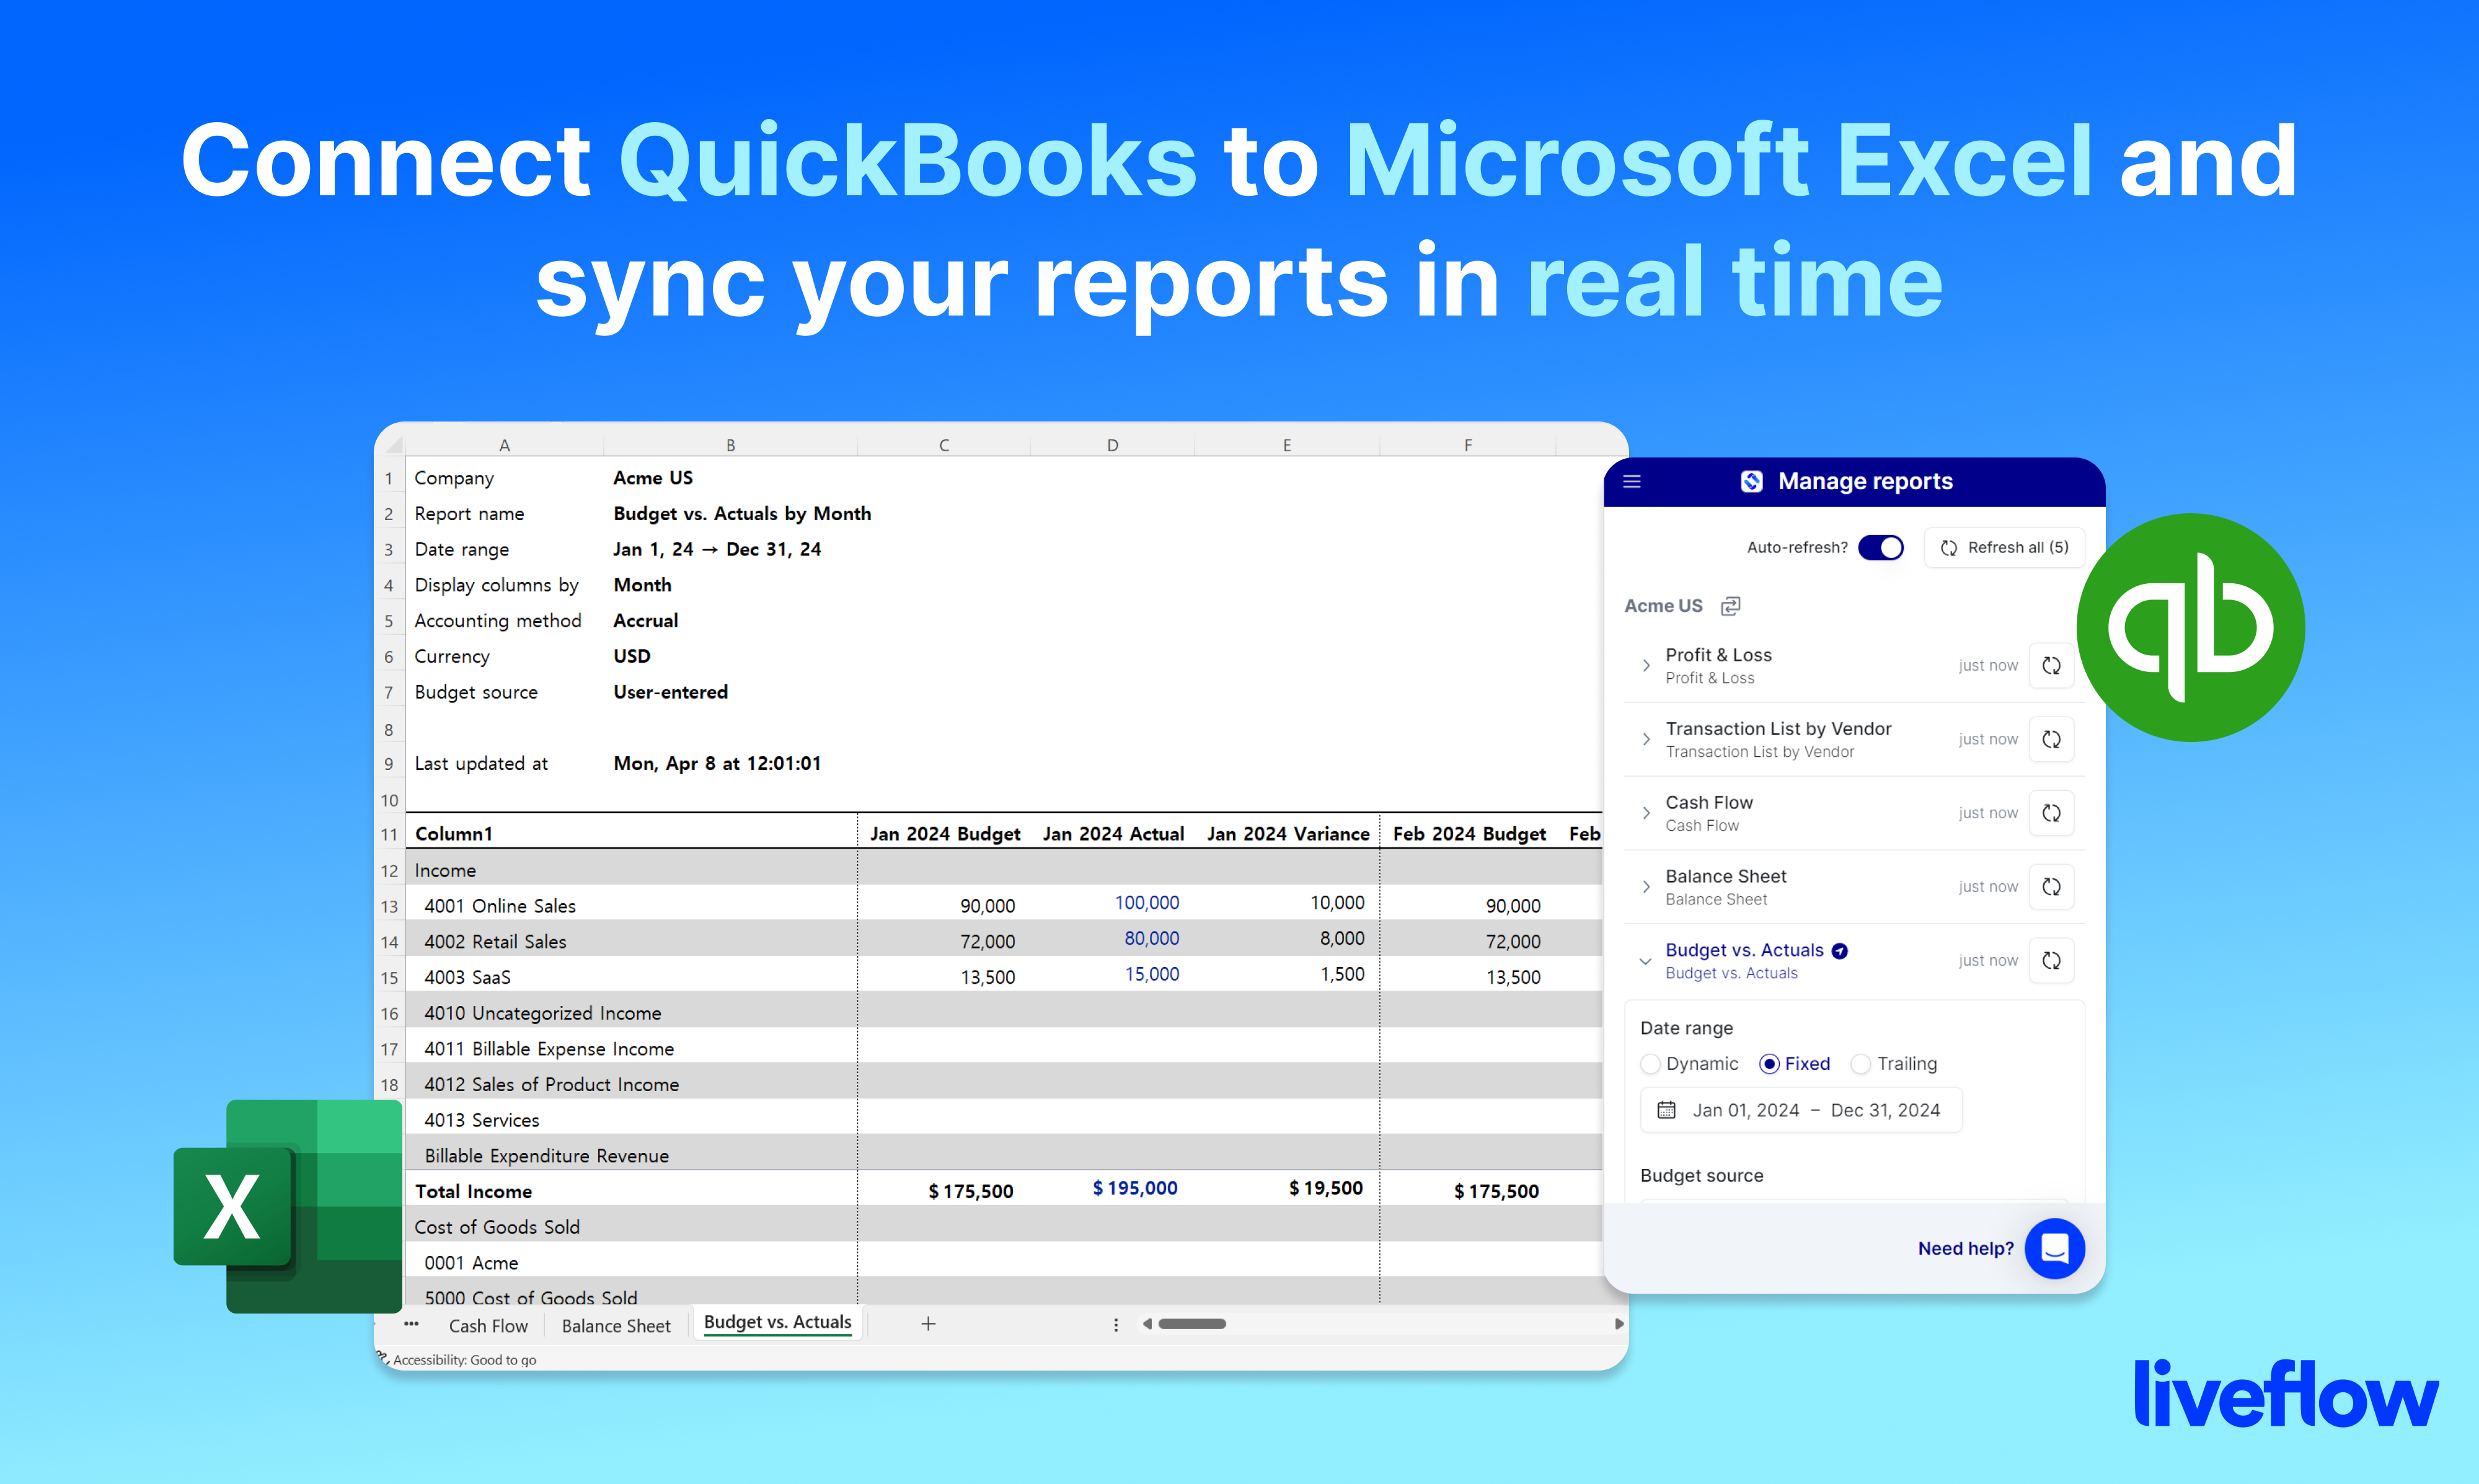Add a new sheet with the plus button
The image size is (2479, 1484).
click(928, 1324)
